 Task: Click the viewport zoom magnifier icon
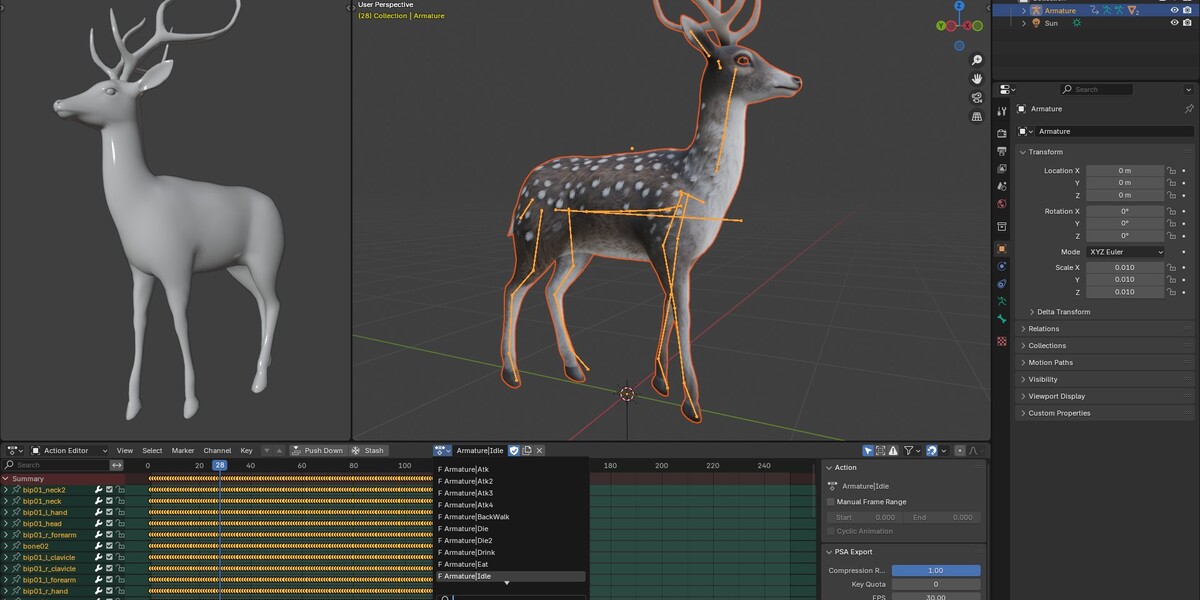(x=977, y=61)
